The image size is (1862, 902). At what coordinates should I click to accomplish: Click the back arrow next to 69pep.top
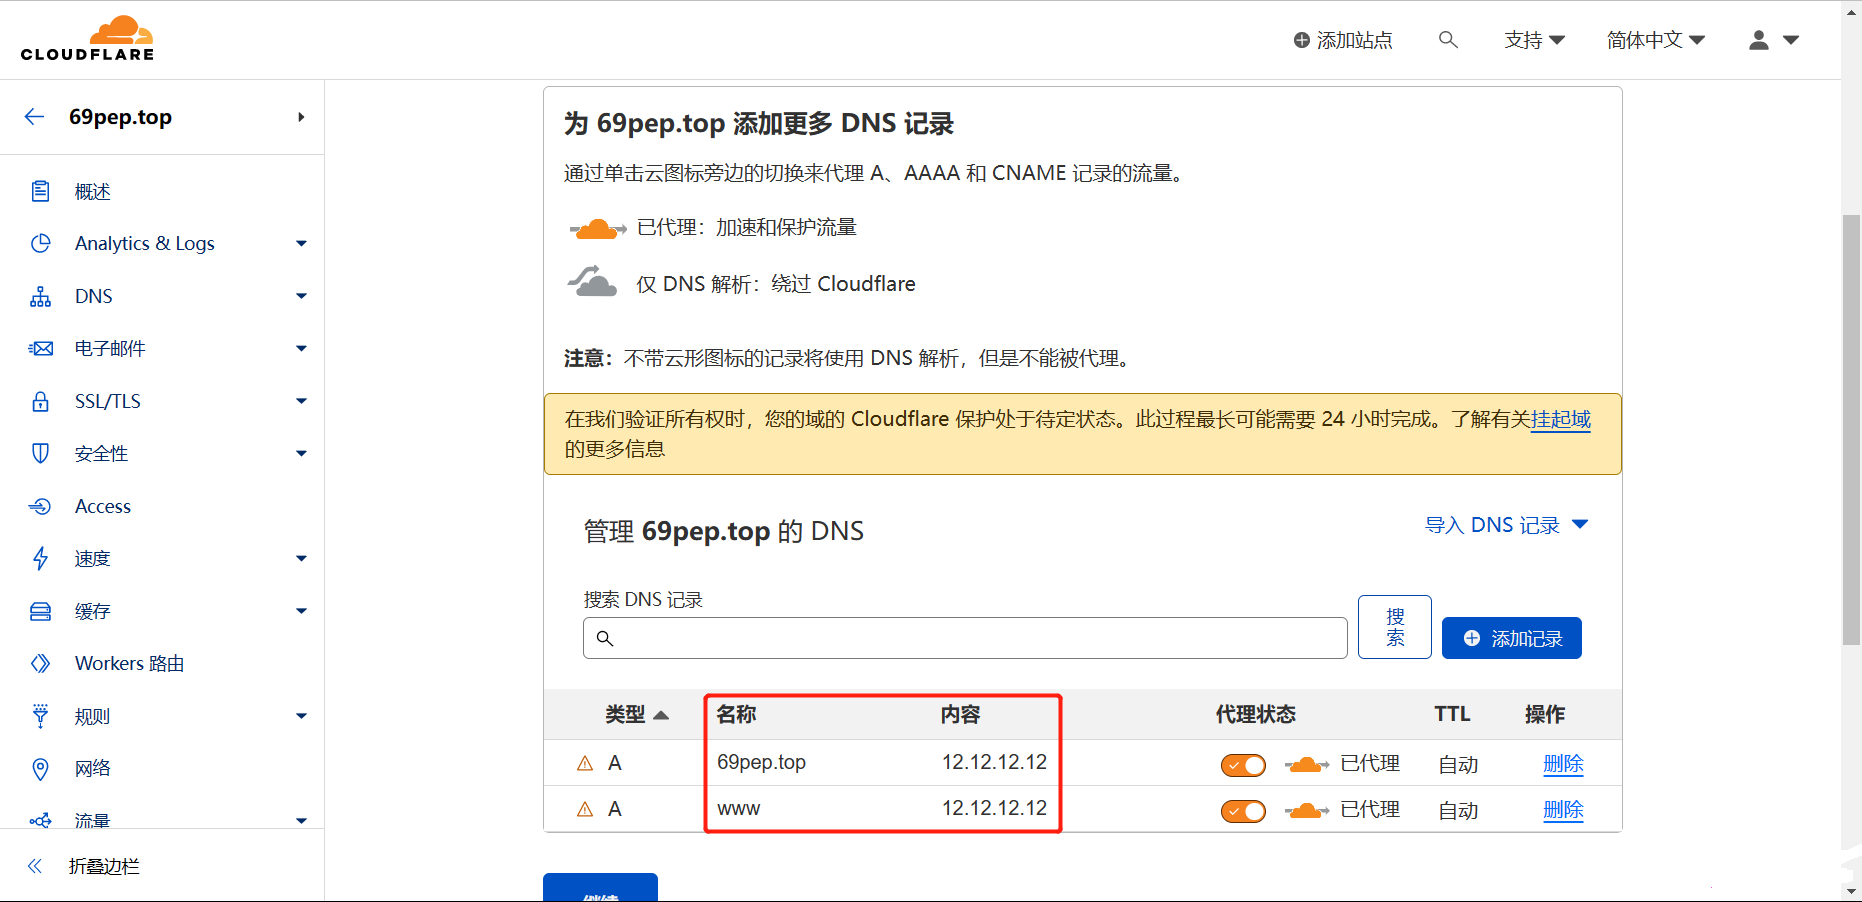[34, 117]
